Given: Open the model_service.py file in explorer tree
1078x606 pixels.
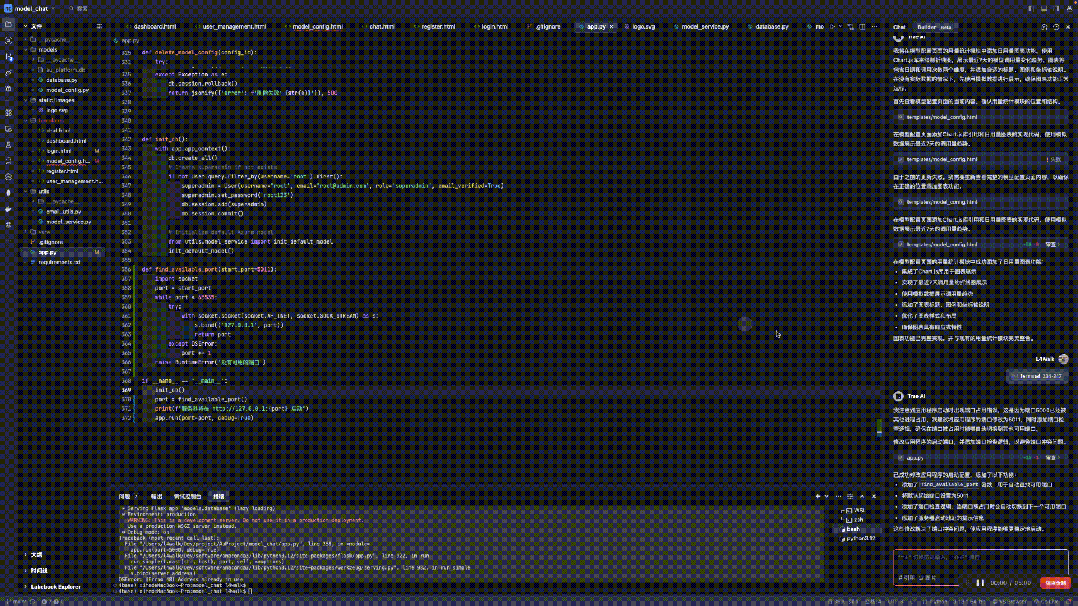Looking at the screenshot, I should coord(68,221).
